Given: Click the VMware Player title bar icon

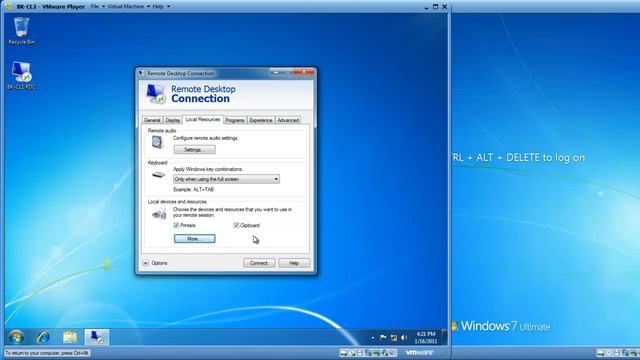Looking at the screenshot, I should (x=8, y=7).
